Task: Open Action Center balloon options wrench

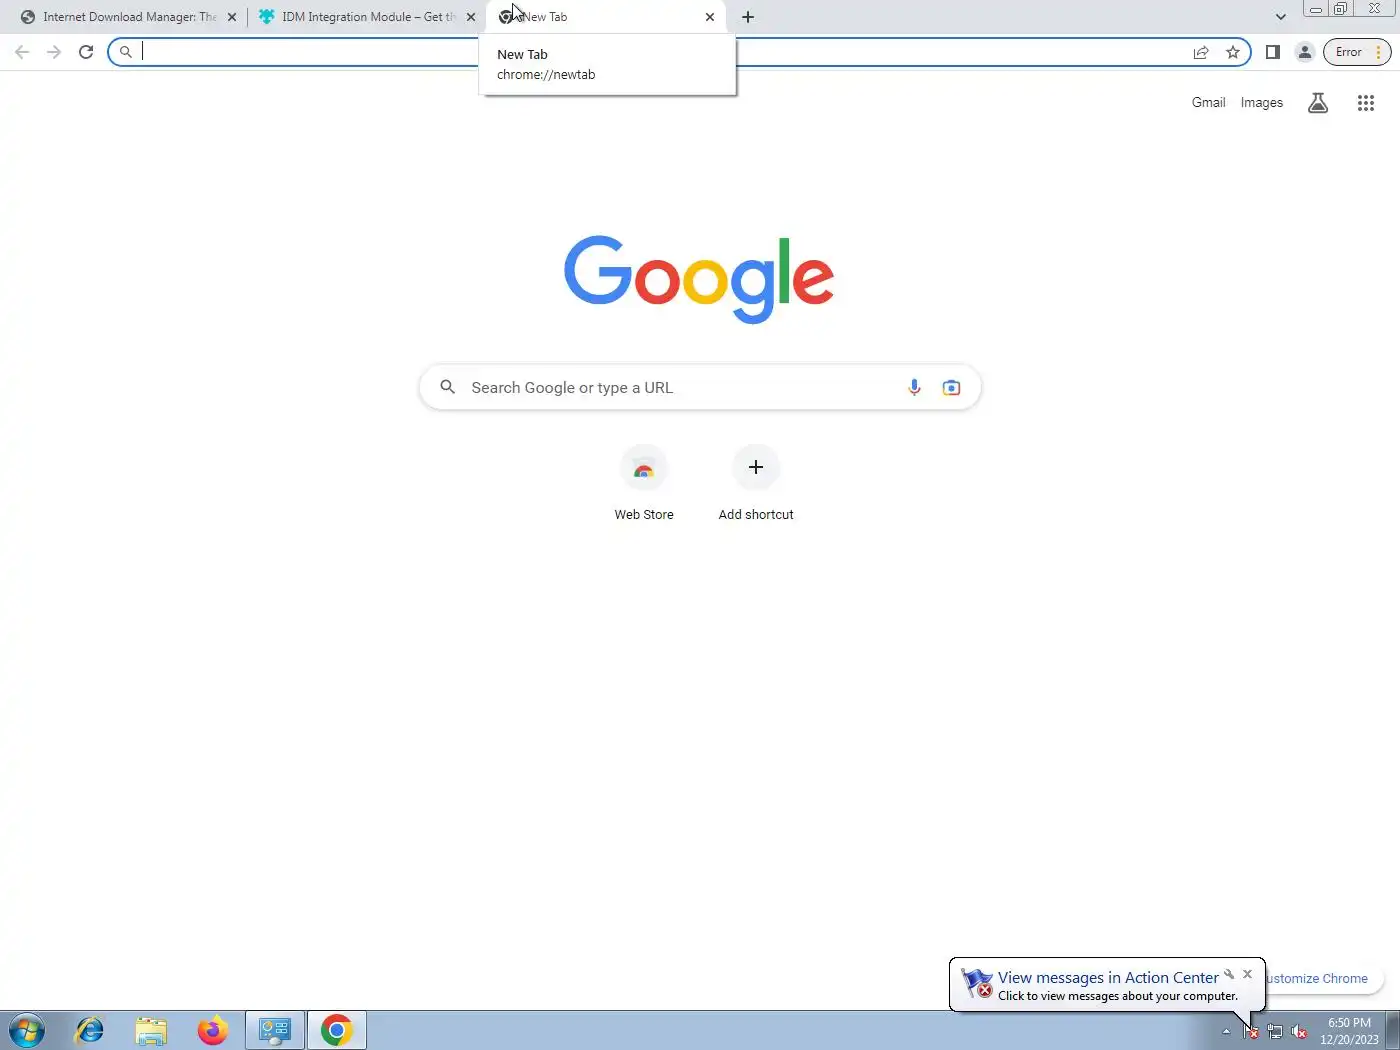Action: coord(1229,974)
